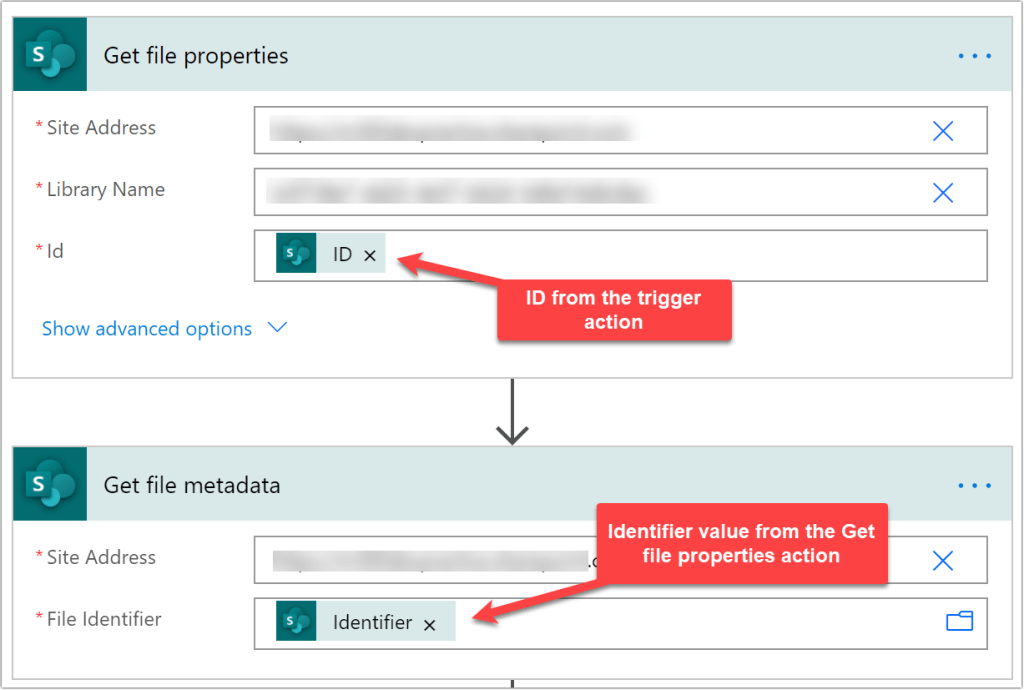Click the arrow connector between the two actions
Viewport: 1024px width, 690px height.
pyautogui.click(x=512, y=412)
